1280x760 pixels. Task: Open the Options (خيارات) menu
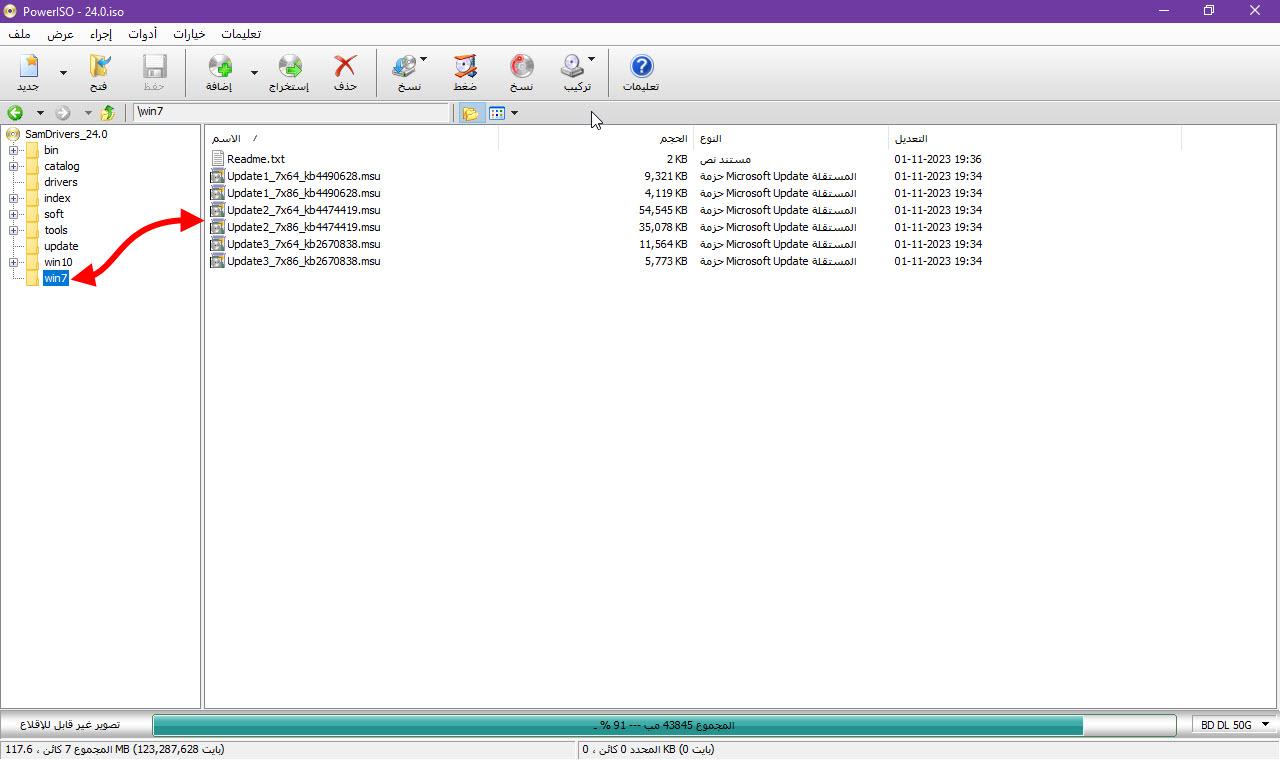point(189,34)
